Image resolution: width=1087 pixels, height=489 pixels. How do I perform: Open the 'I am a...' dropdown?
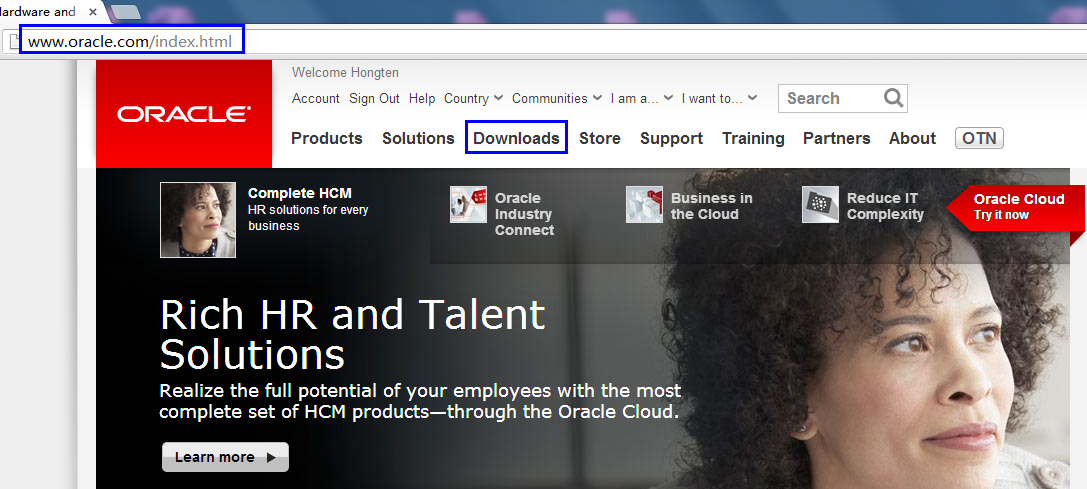pos(641,98)
